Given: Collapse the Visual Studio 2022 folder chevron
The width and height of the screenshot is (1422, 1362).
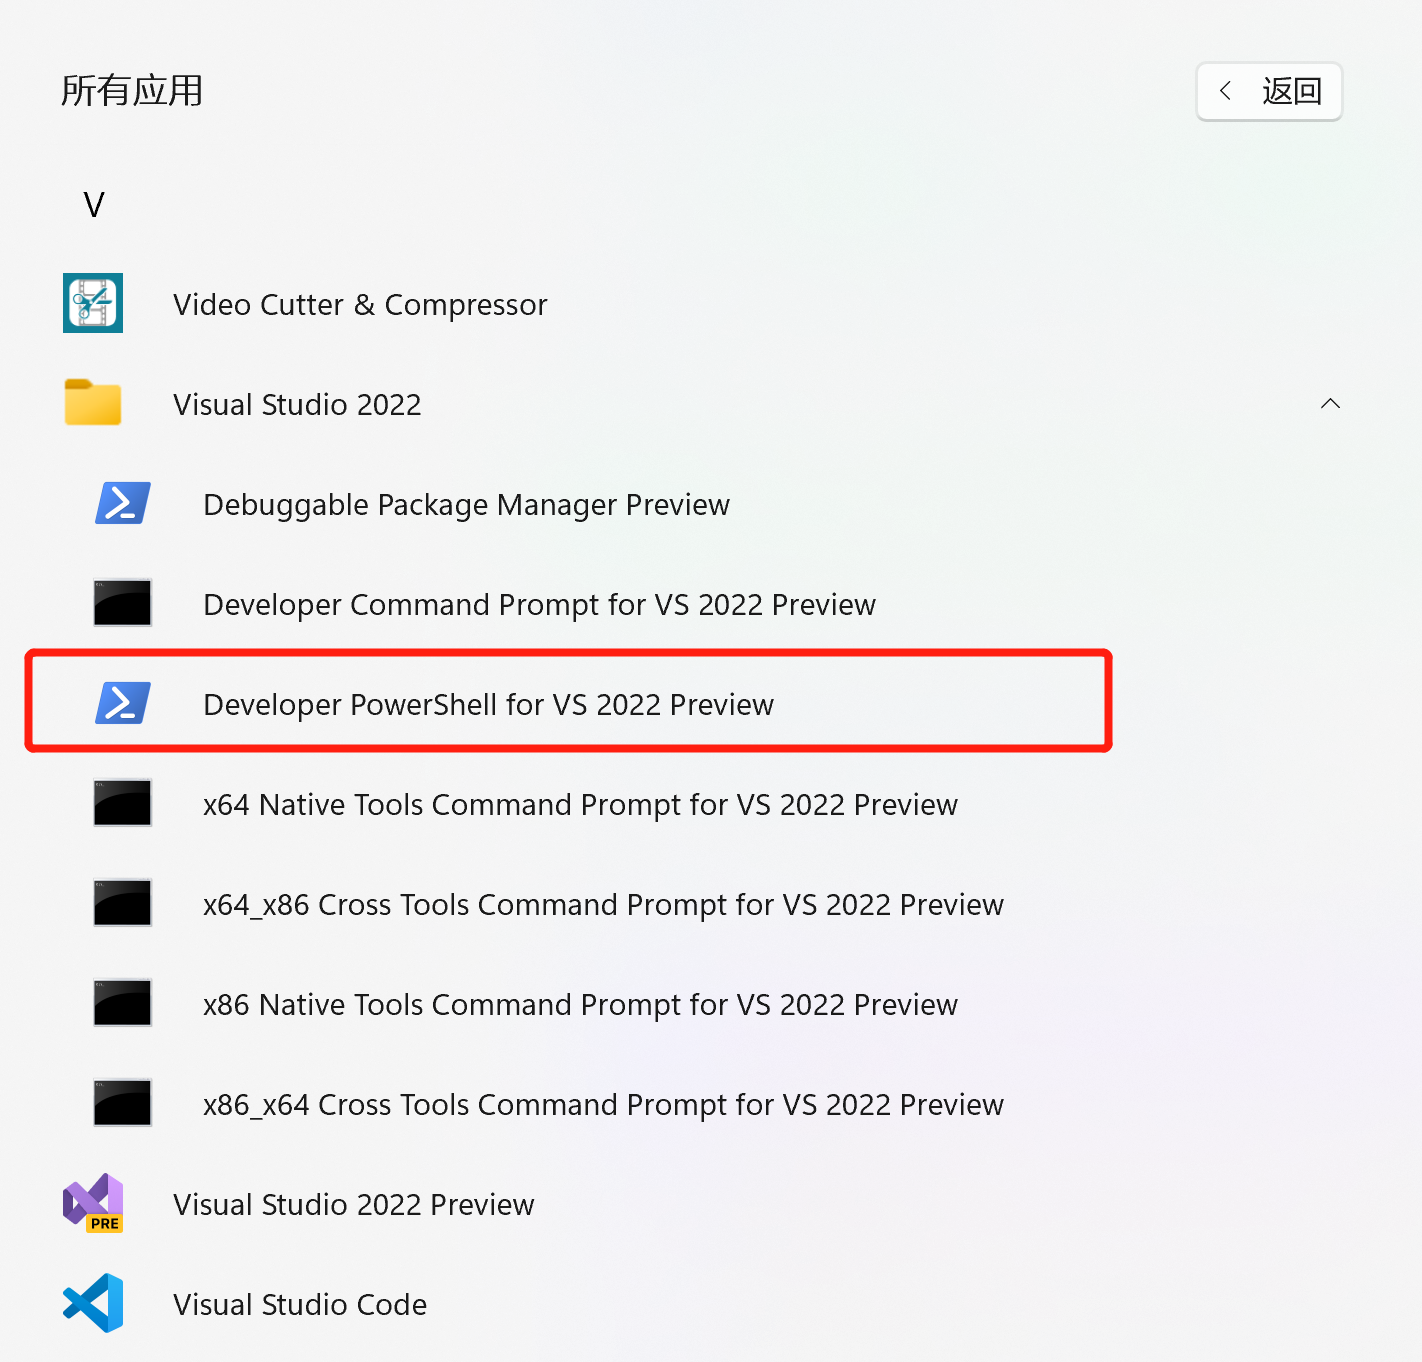Looking at the screenshot, I should tap(1330, 403).
